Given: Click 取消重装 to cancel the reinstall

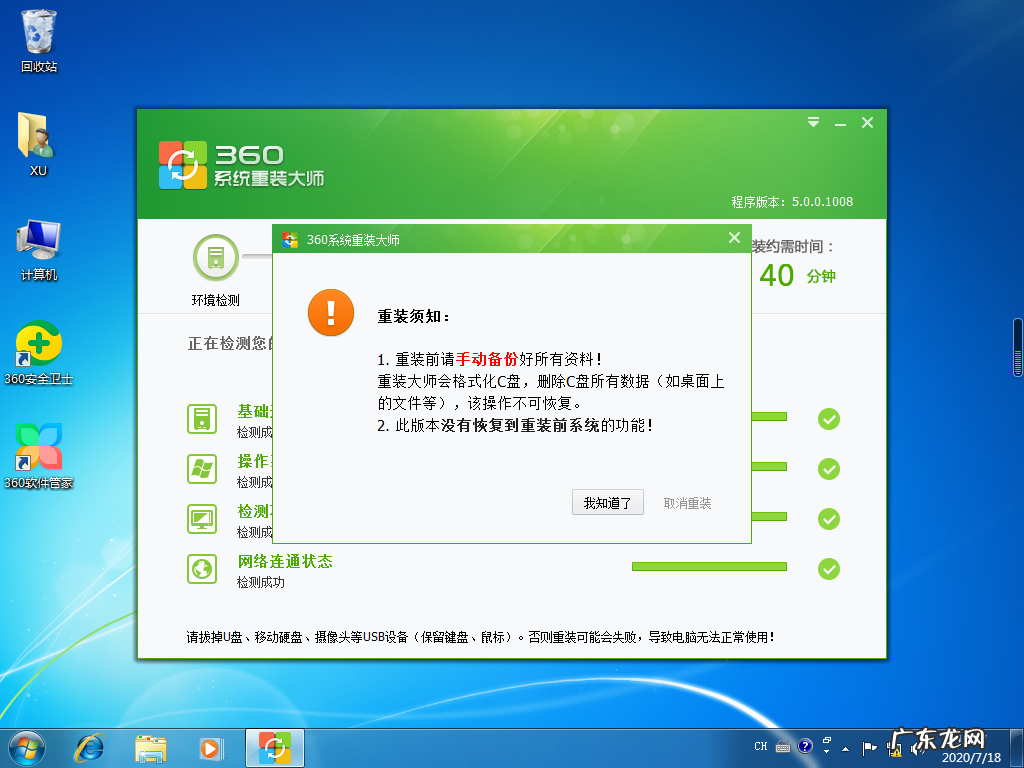Looking at the screenshot, I should (x=688, y=502).
